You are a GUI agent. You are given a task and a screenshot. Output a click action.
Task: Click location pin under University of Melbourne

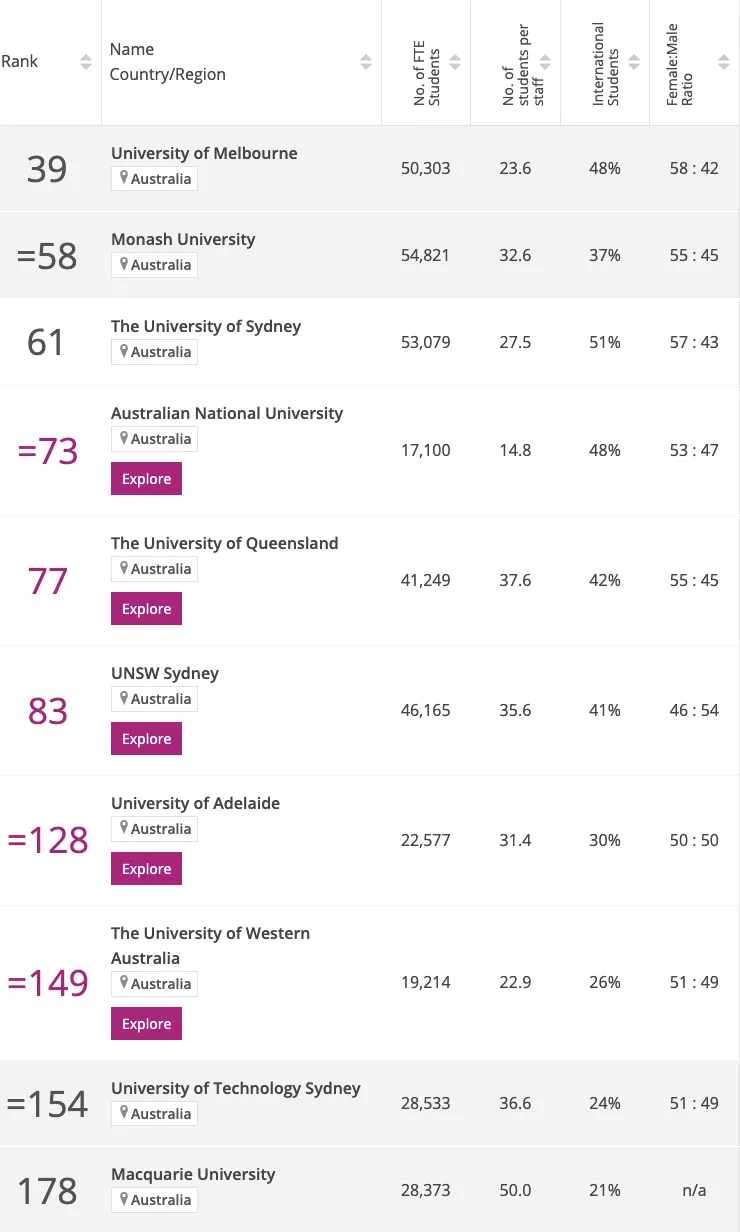click(124, 179)
